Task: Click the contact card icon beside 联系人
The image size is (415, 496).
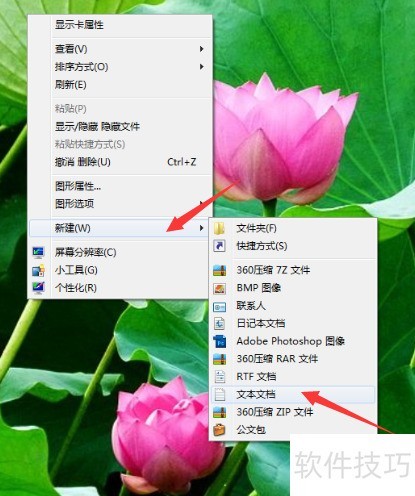Action: click(x=219, y=306)
